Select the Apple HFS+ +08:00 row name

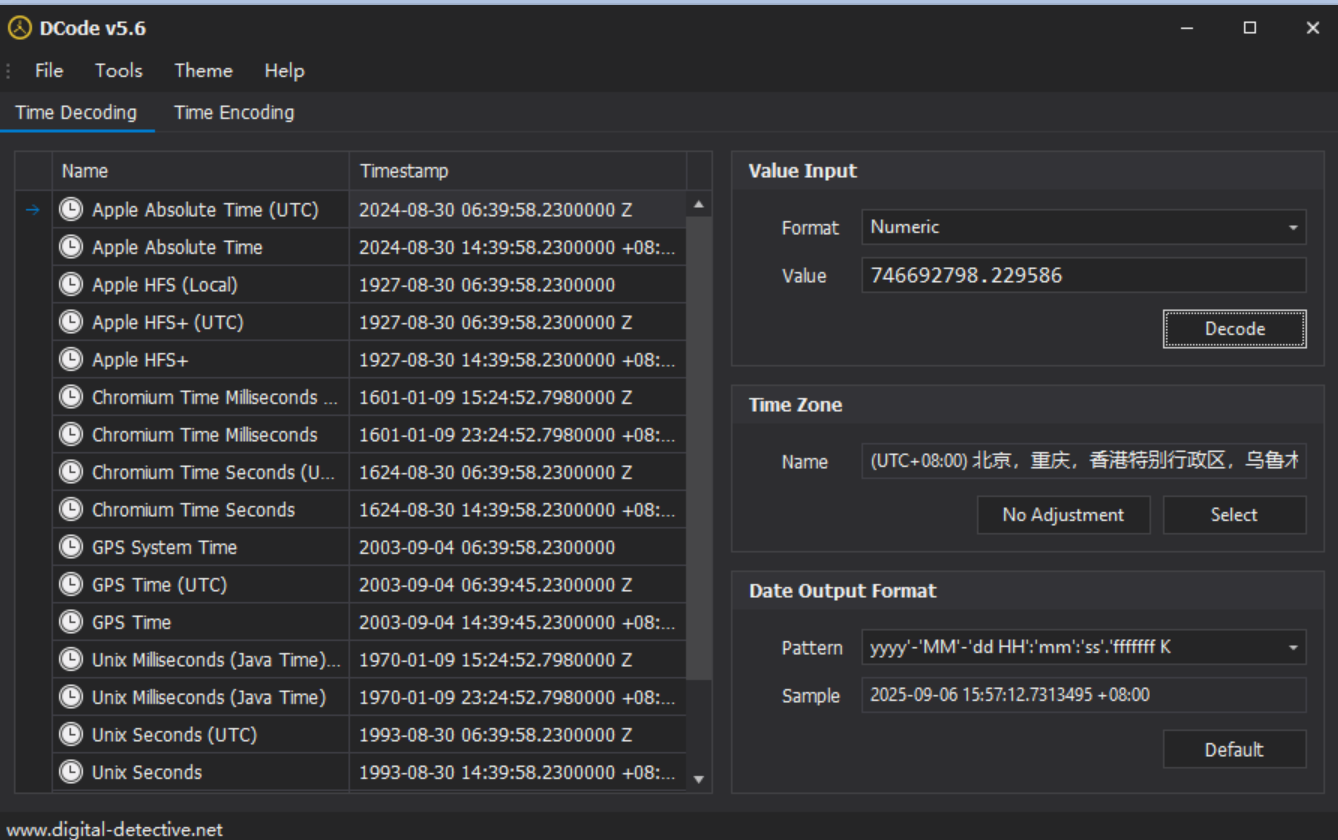[x=140, y=360]
